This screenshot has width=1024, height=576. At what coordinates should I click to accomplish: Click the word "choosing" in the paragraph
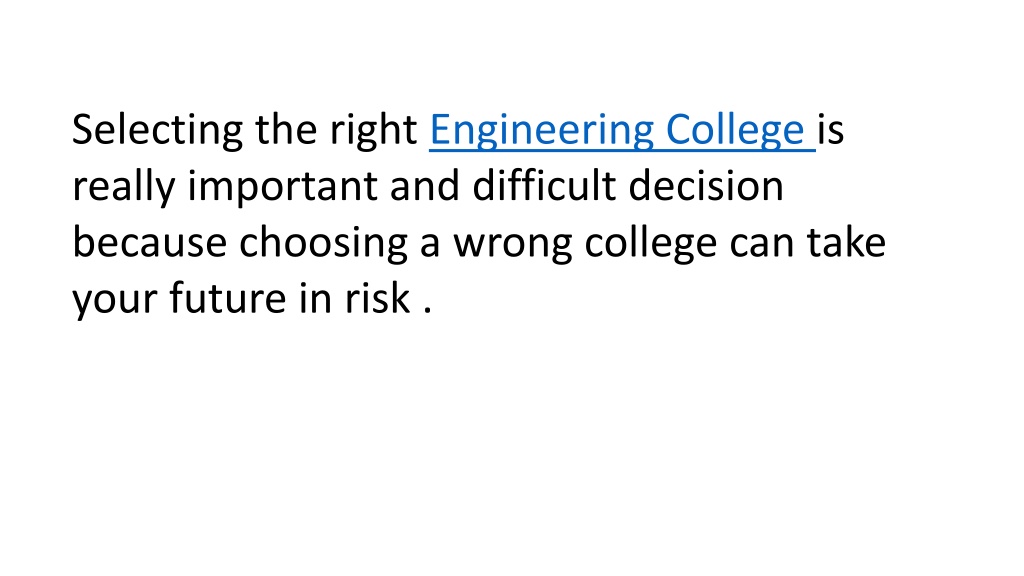point(323,244)
